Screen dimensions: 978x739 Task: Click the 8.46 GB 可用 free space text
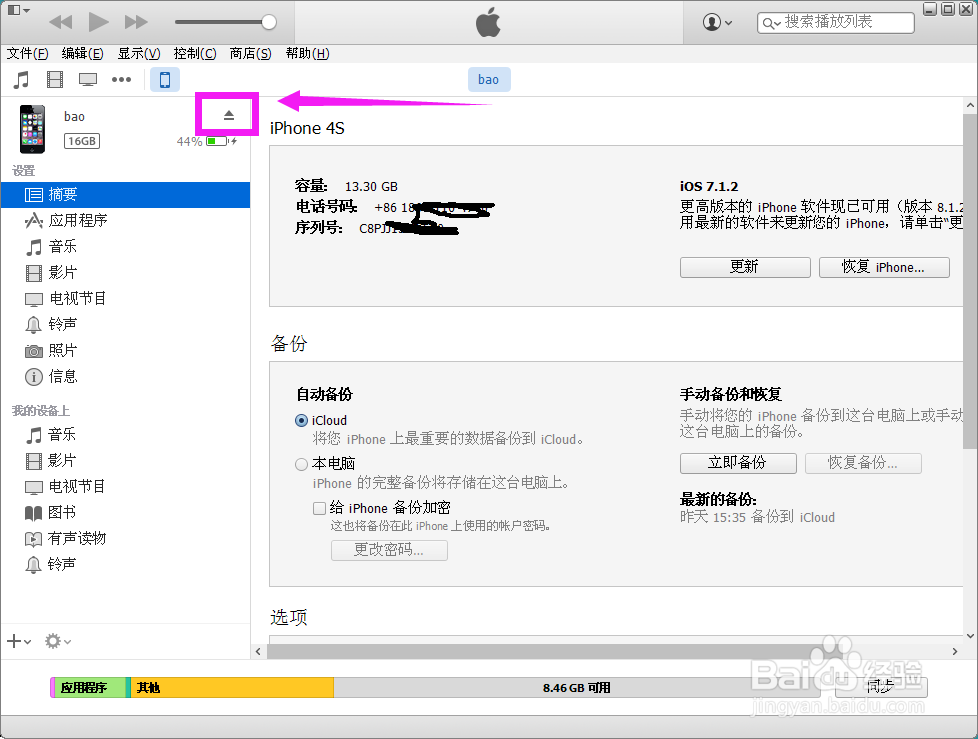(x=576, y=688)
